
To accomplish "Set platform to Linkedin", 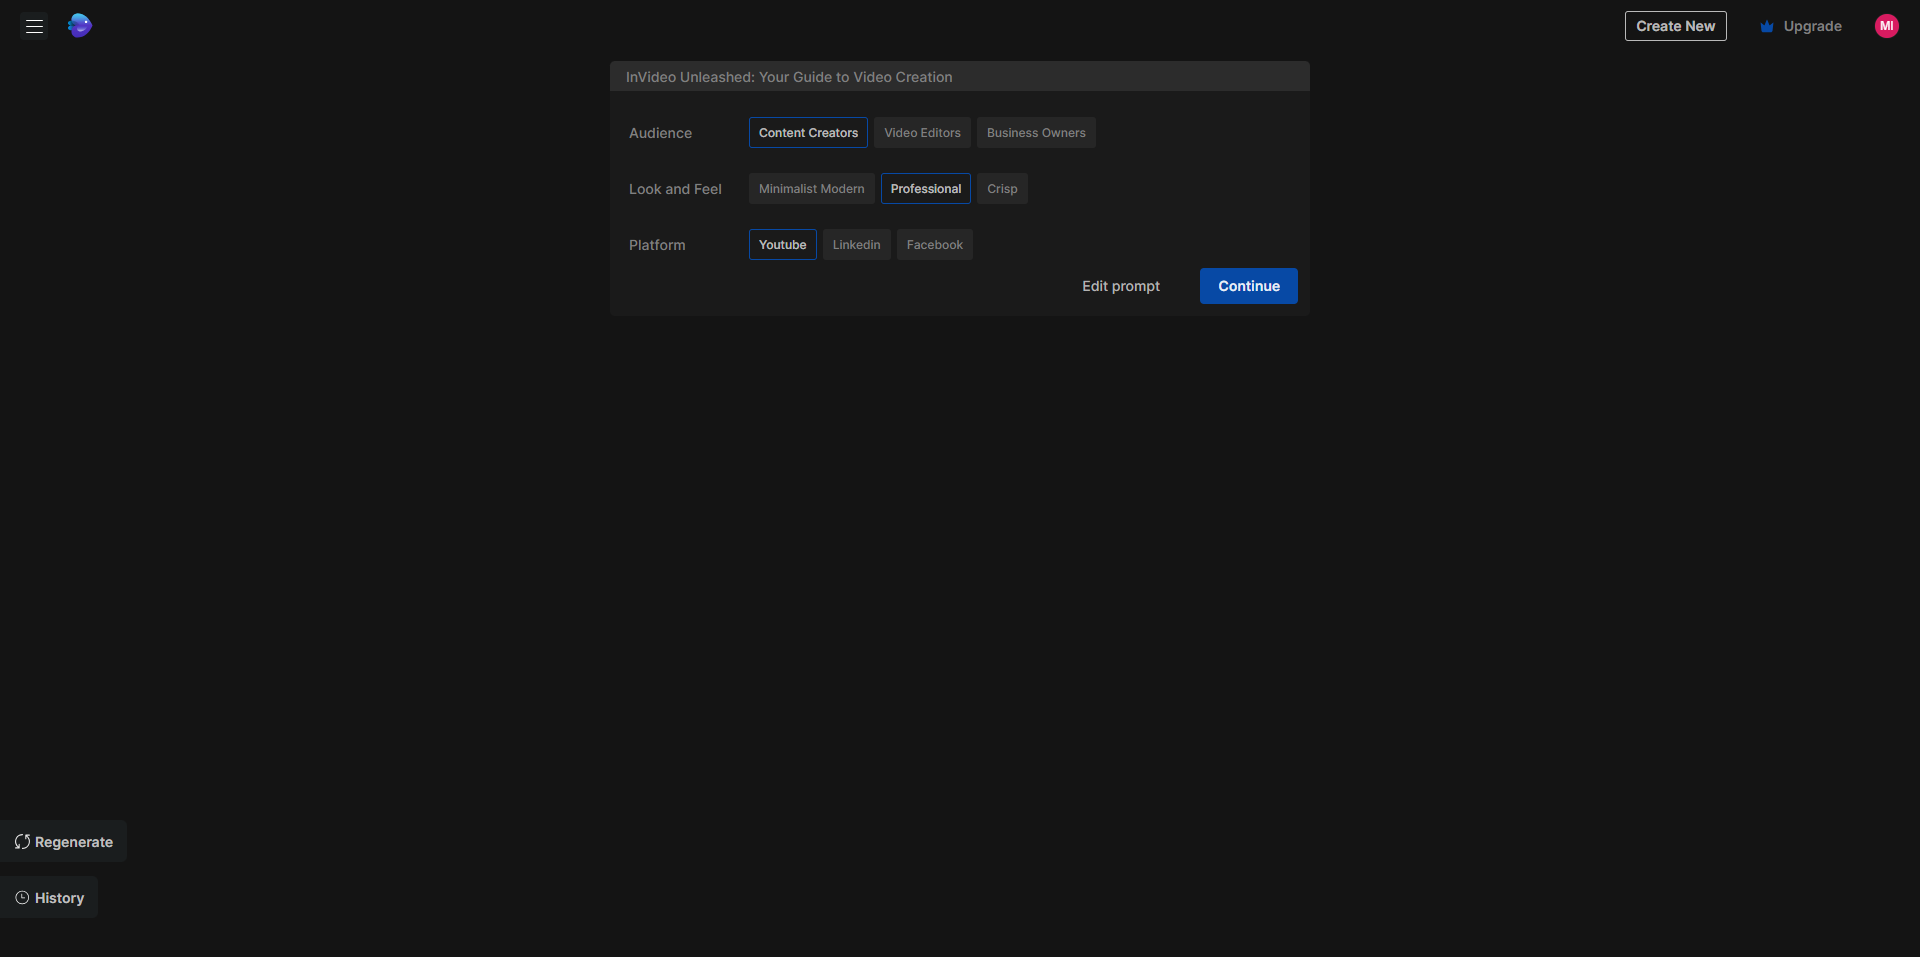I will pos(856,245).
